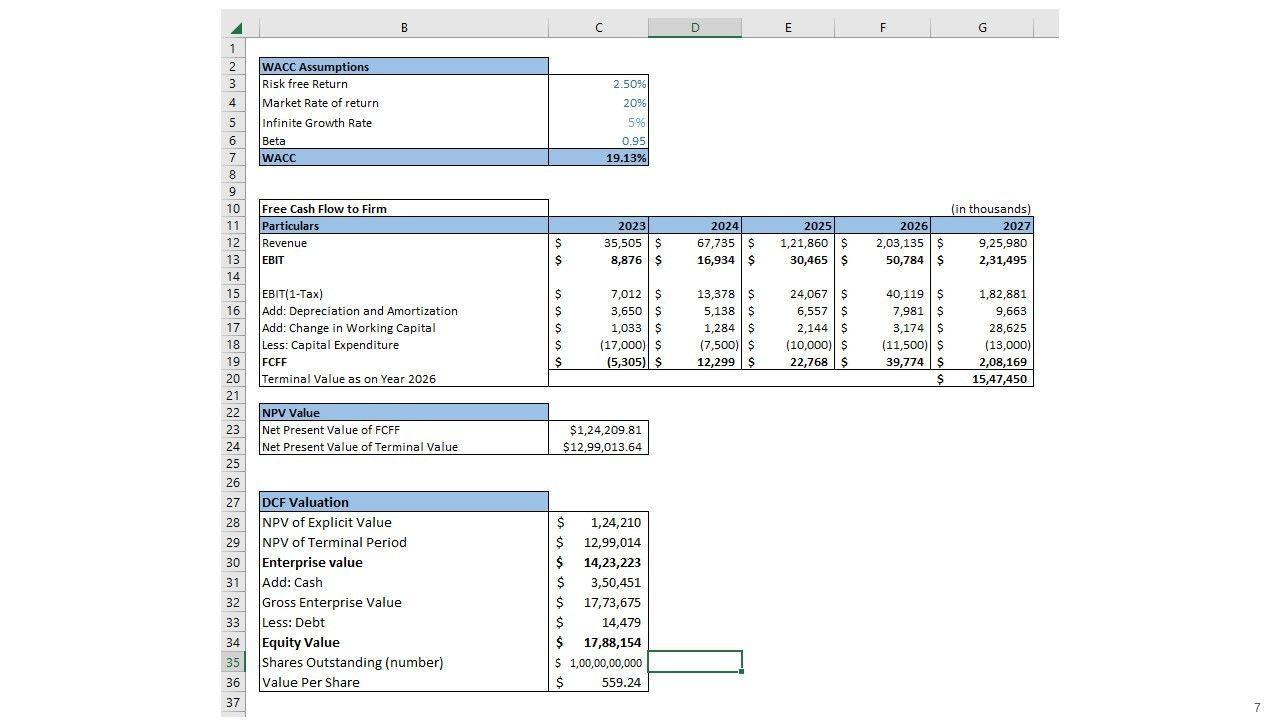Select row 35 header
This screenshot has height=720, width=1280.
pos(233,662)
